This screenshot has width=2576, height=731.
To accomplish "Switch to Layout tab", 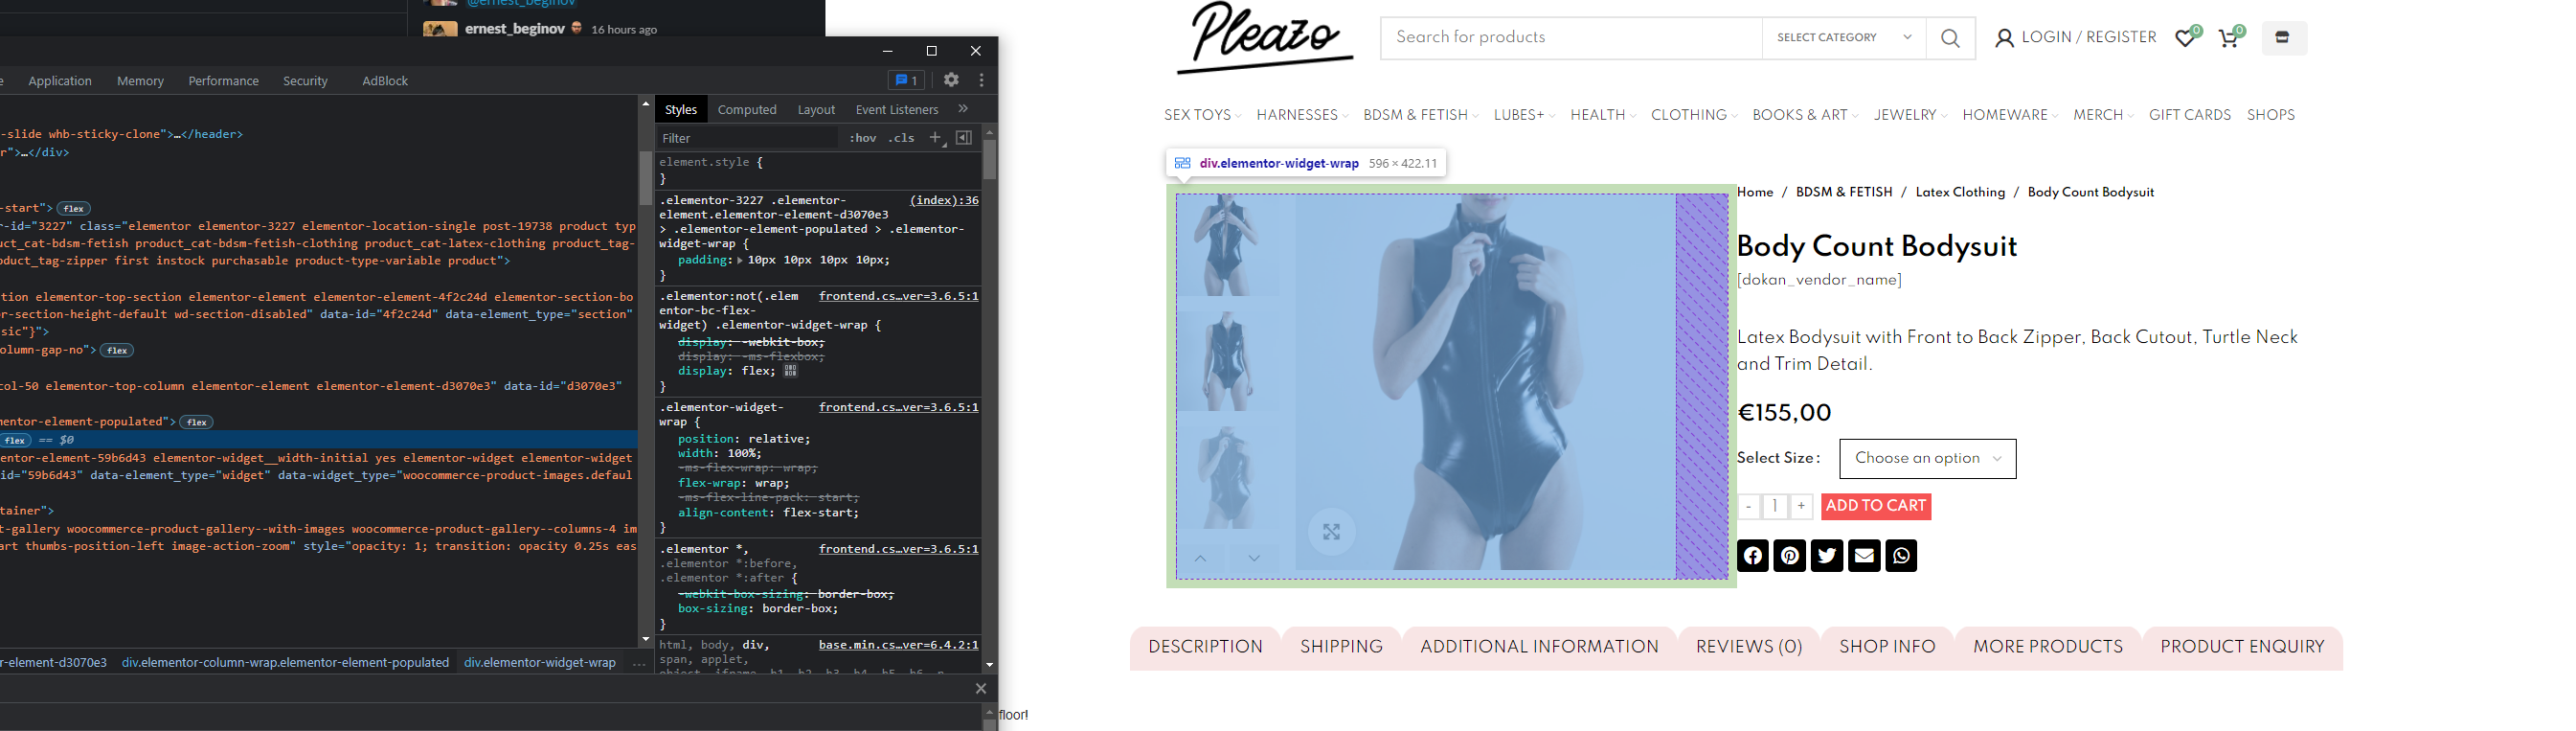I will click(816, 109).
